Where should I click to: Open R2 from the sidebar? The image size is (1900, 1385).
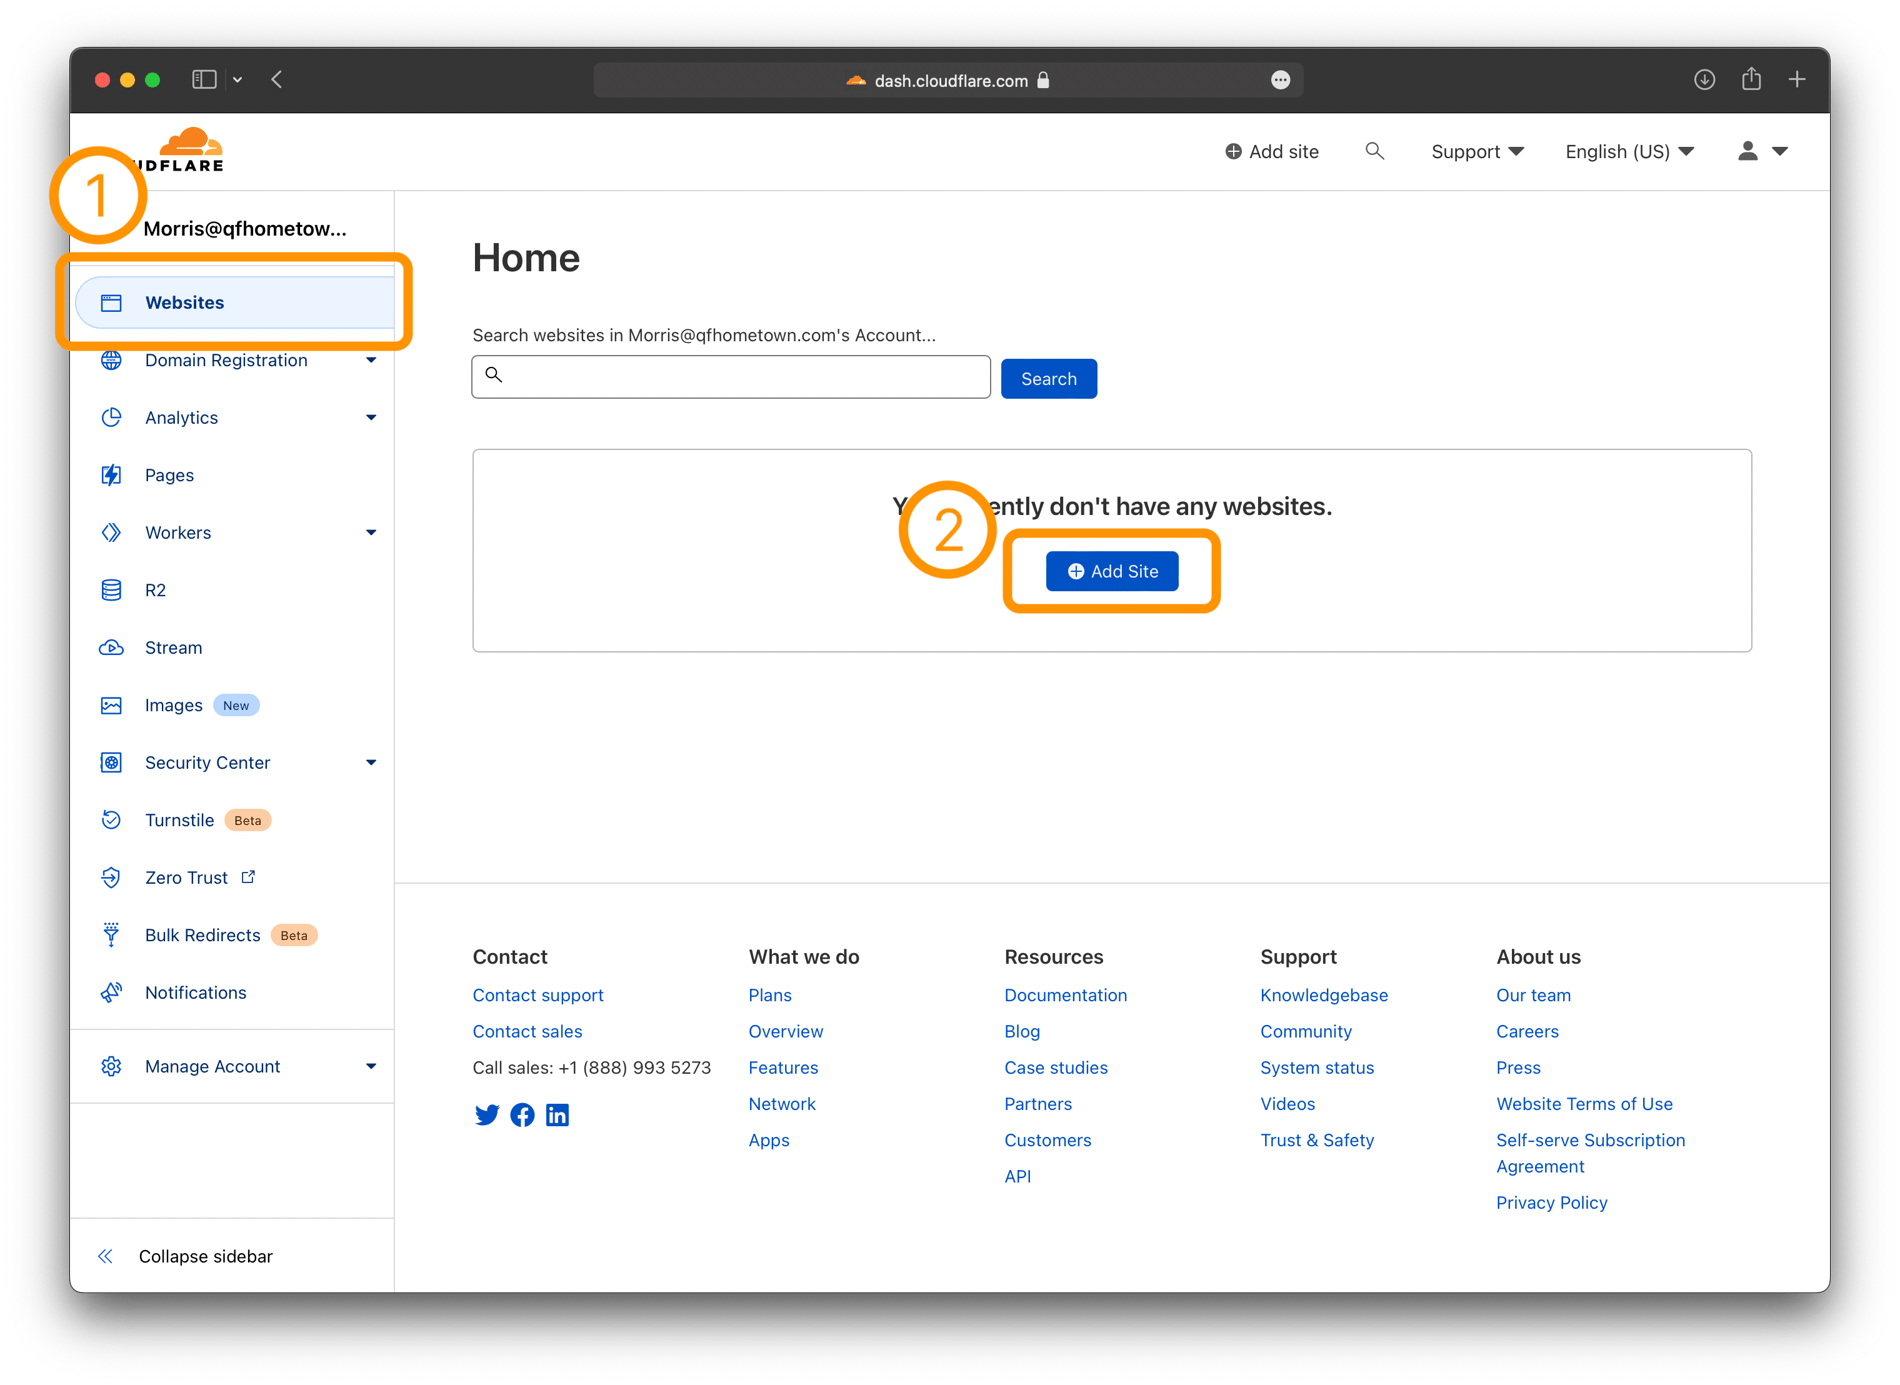(155, 590)
